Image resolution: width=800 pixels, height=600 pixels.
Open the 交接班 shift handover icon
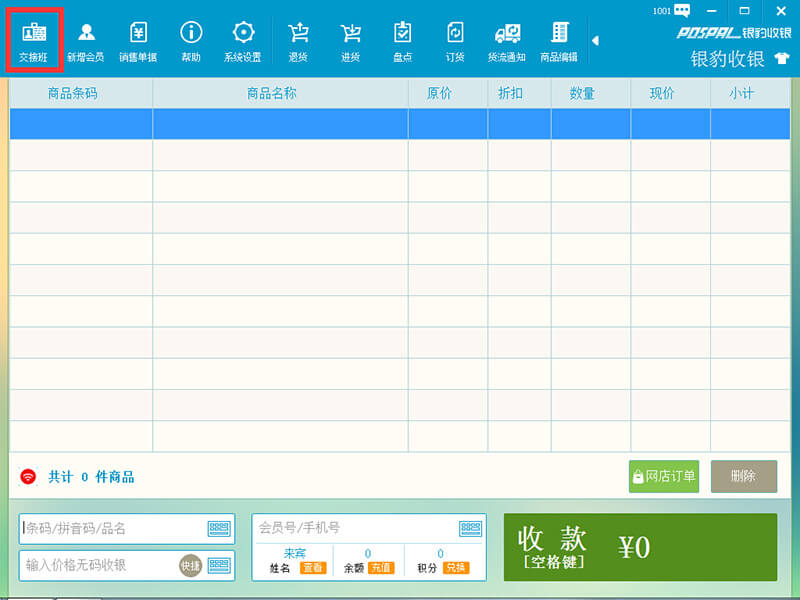(x=34, y=42)
